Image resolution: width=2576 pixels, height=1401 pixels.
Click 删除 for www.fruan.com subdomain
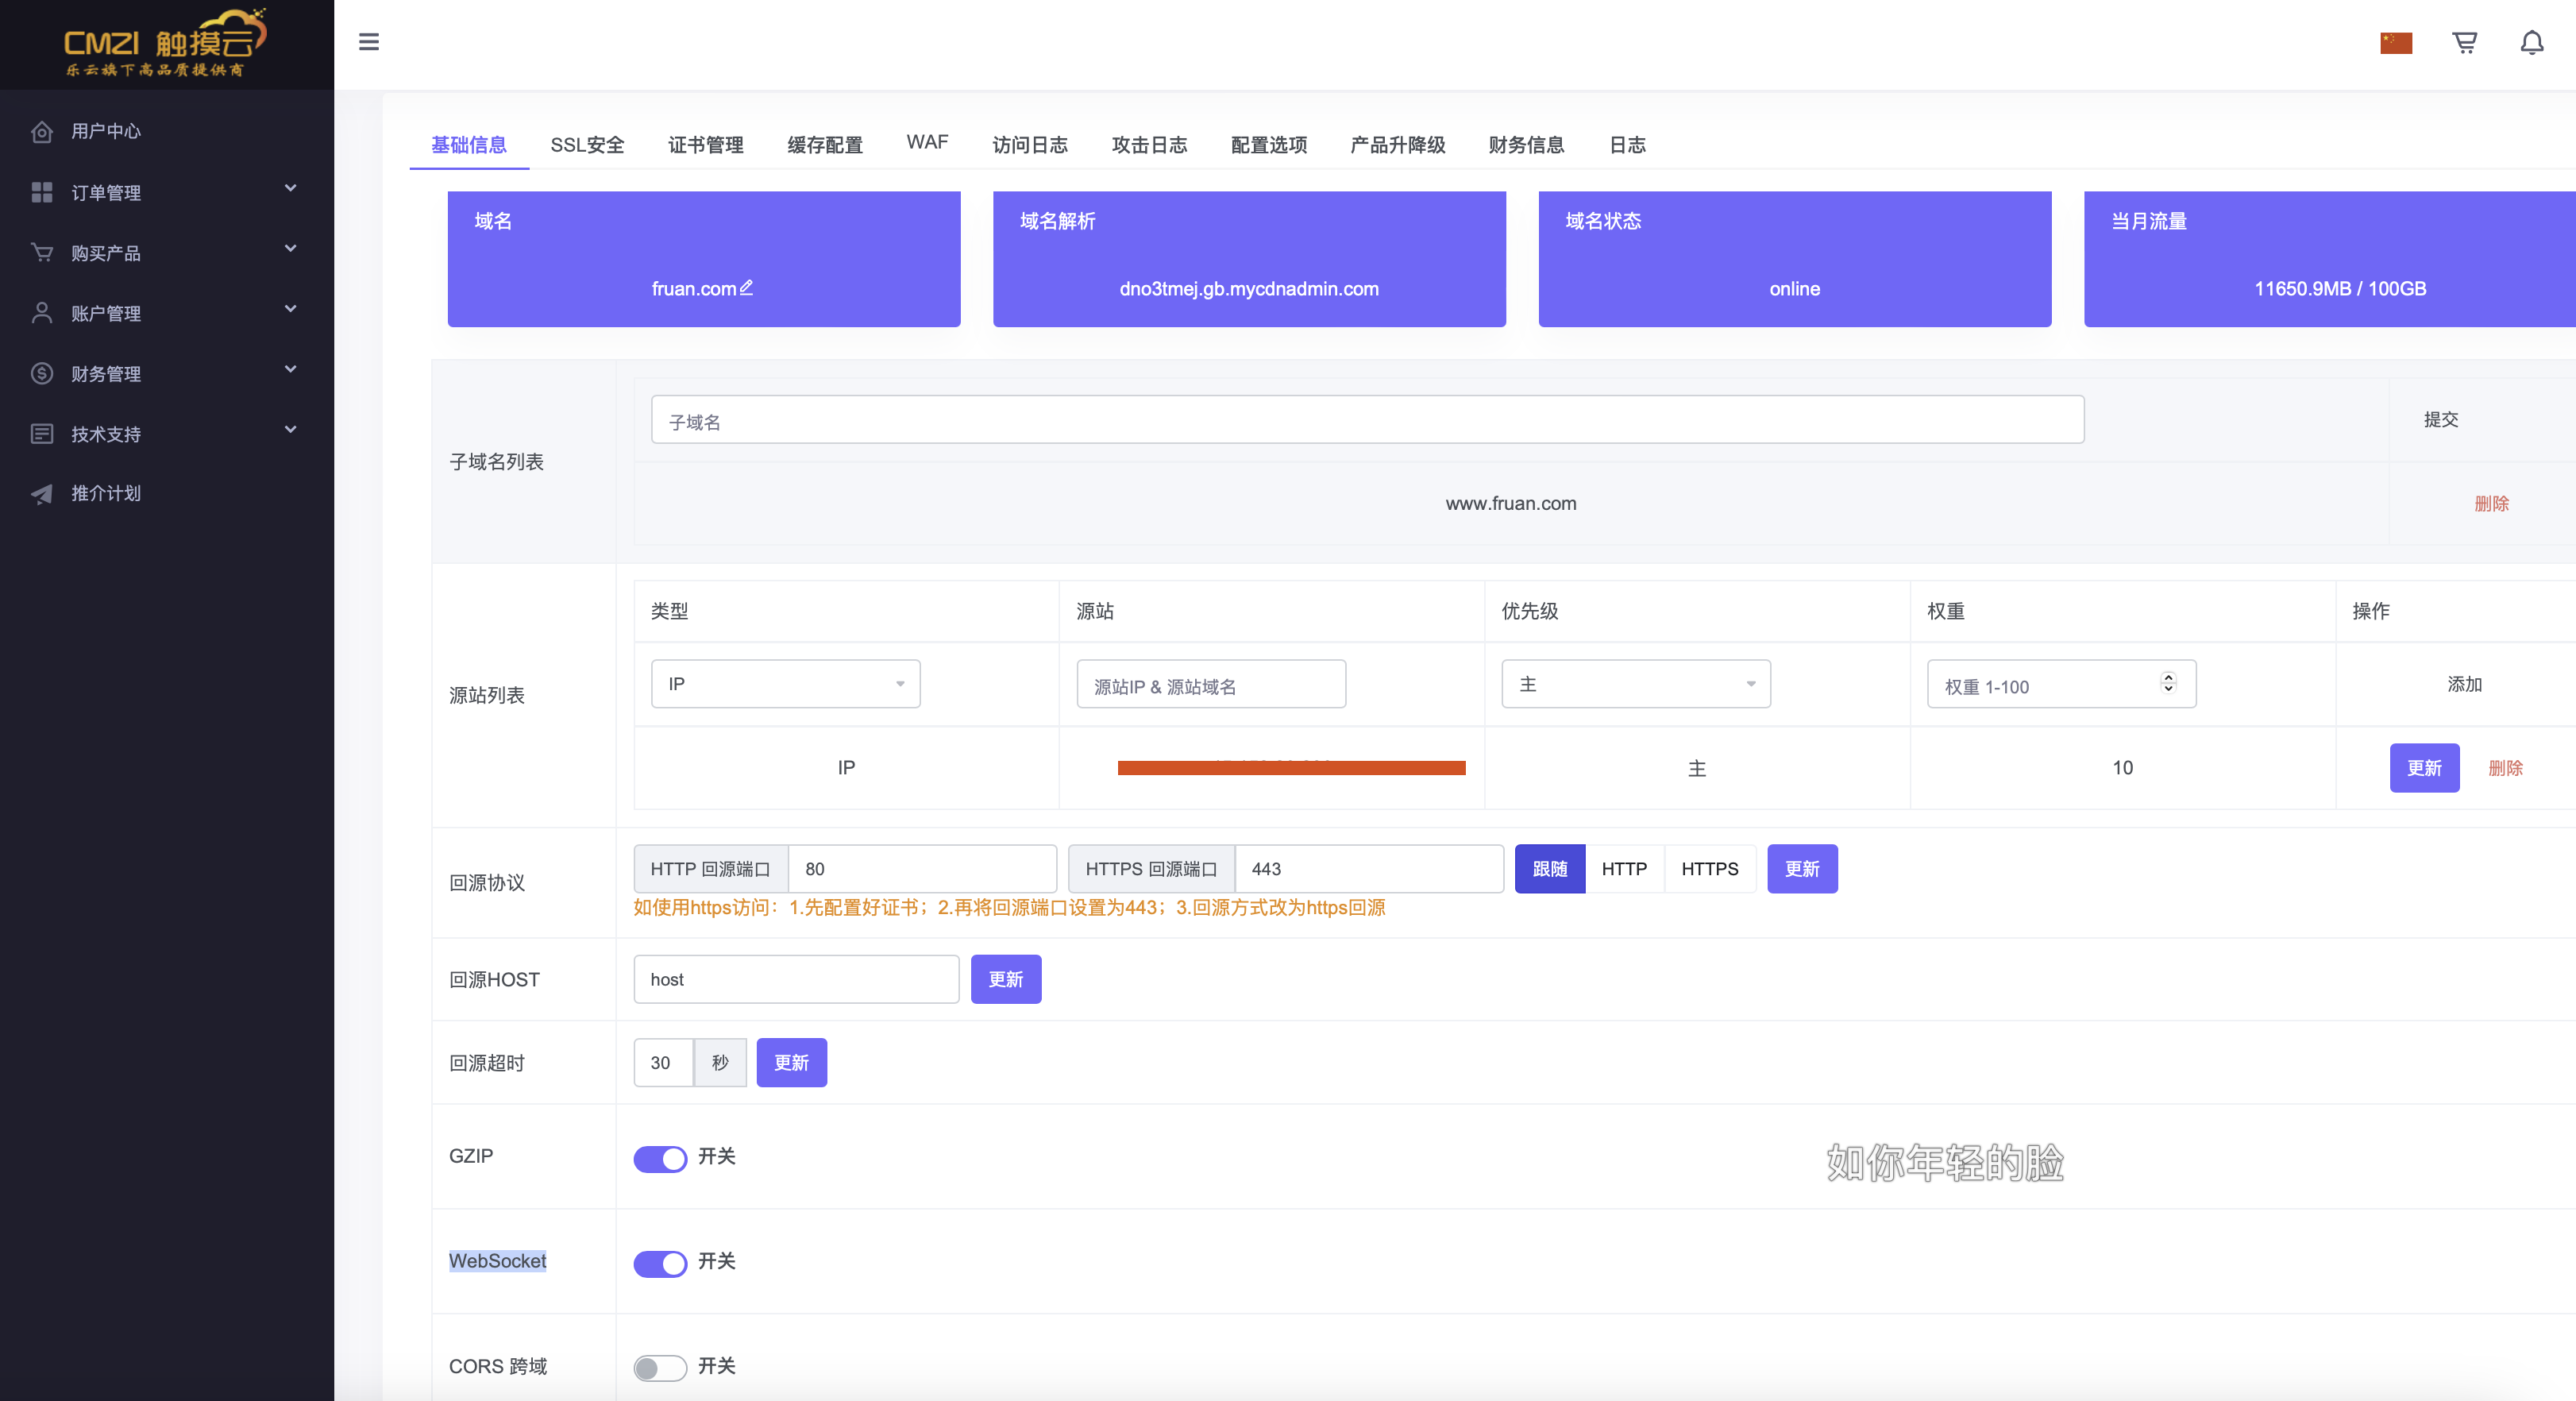[2492, 503]
